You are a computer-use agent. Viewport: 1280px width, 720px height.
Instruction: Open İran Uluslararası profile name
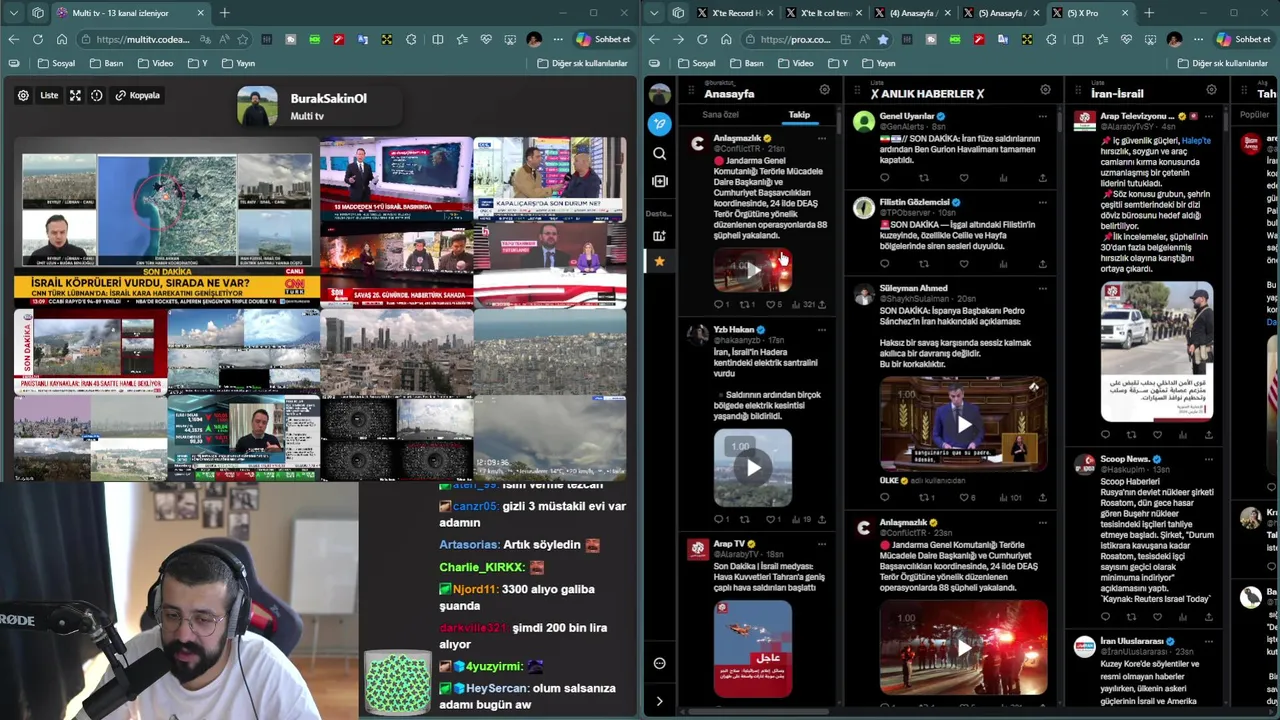pos(1132,640)
